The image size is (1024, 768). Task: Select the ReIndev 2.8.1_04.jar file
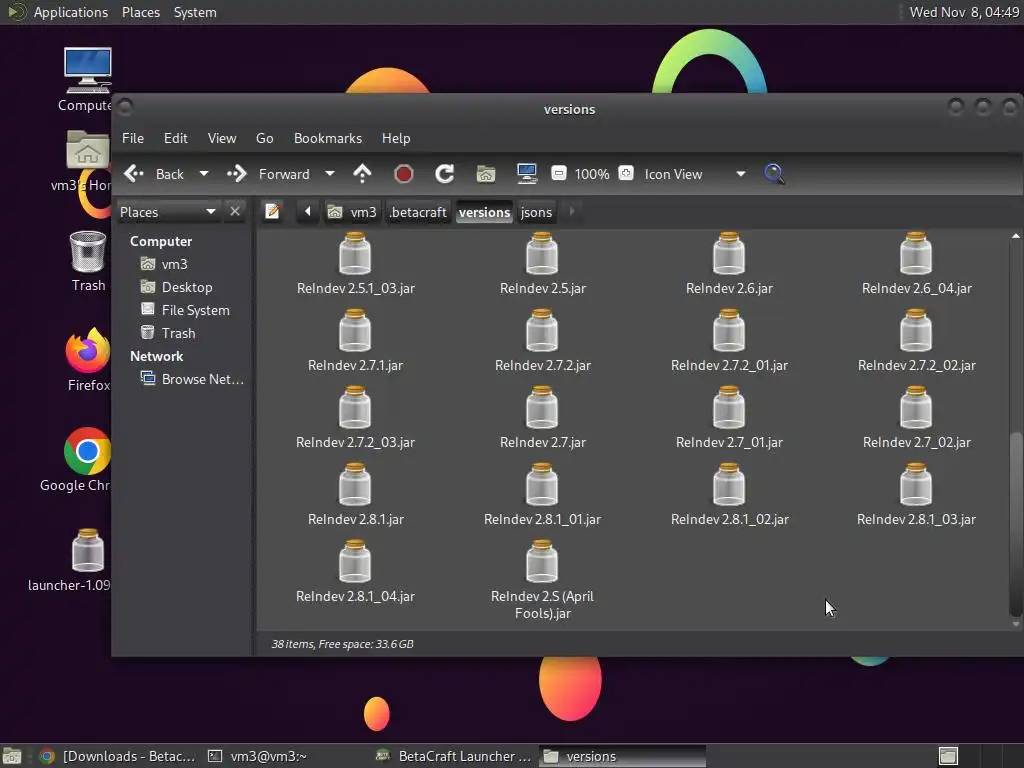(355, 573)
